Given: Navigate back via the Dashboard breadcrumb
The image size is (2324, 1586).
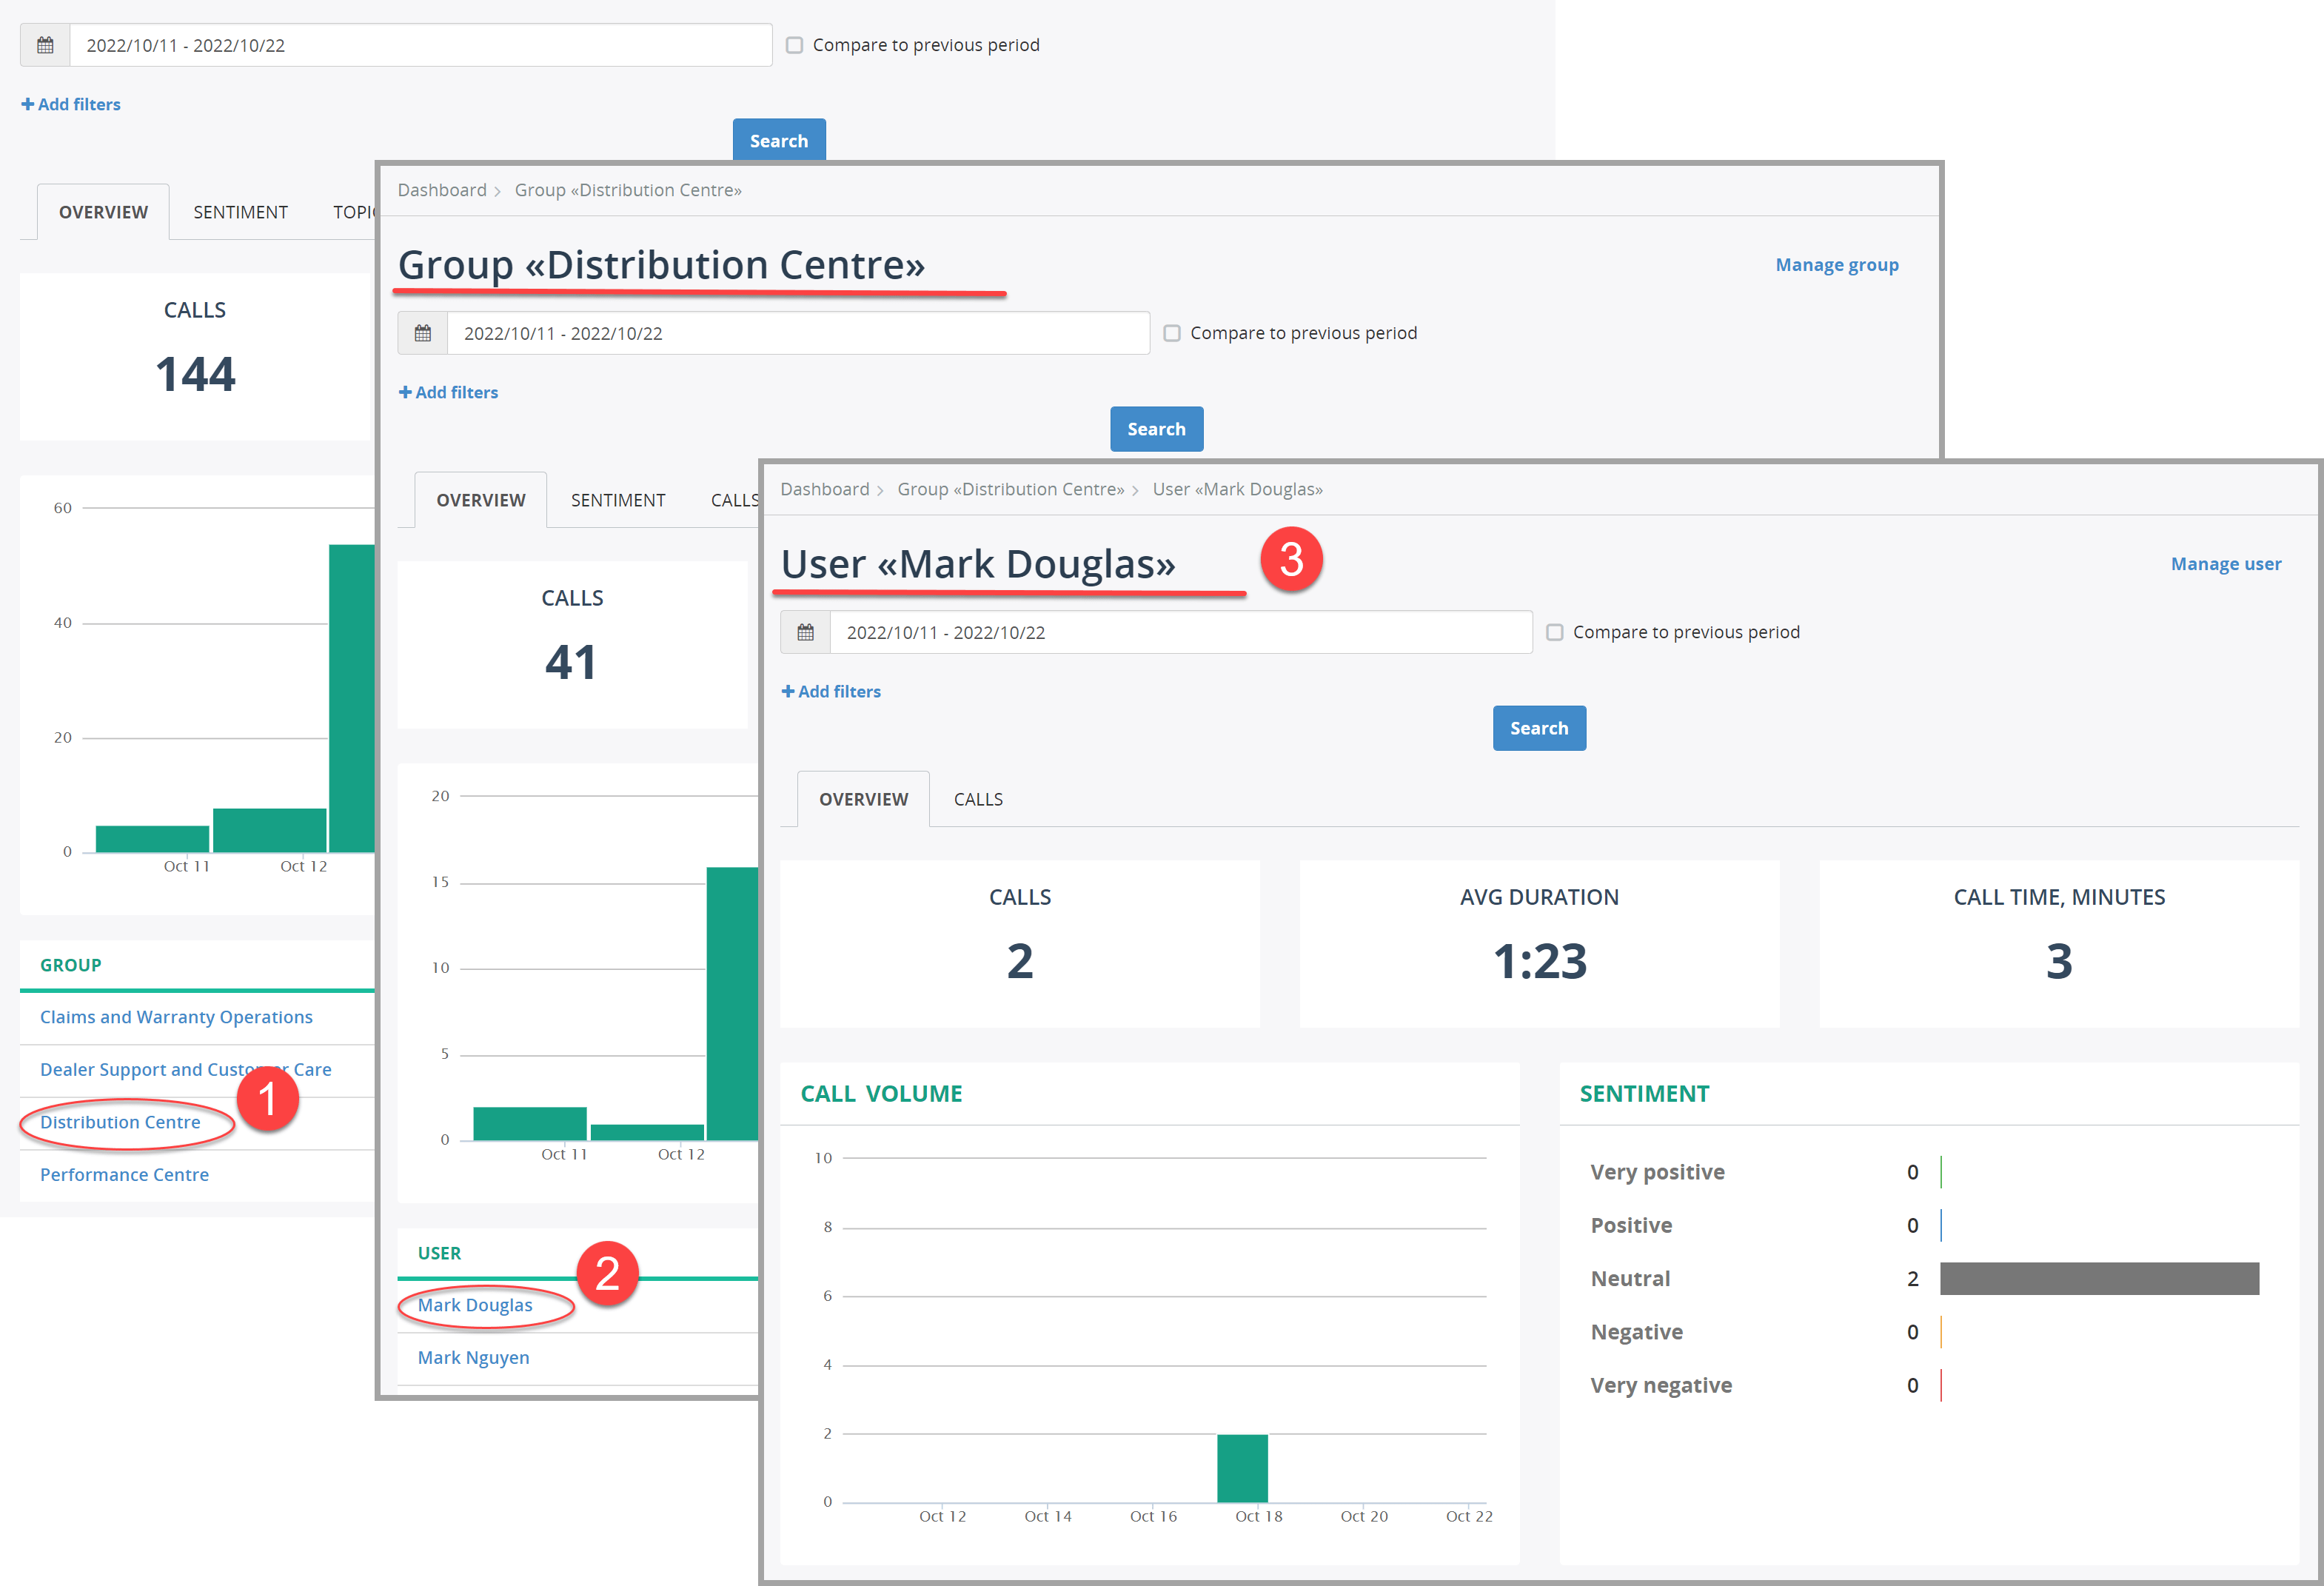Looking at the screenshot, I should [824, 489].
